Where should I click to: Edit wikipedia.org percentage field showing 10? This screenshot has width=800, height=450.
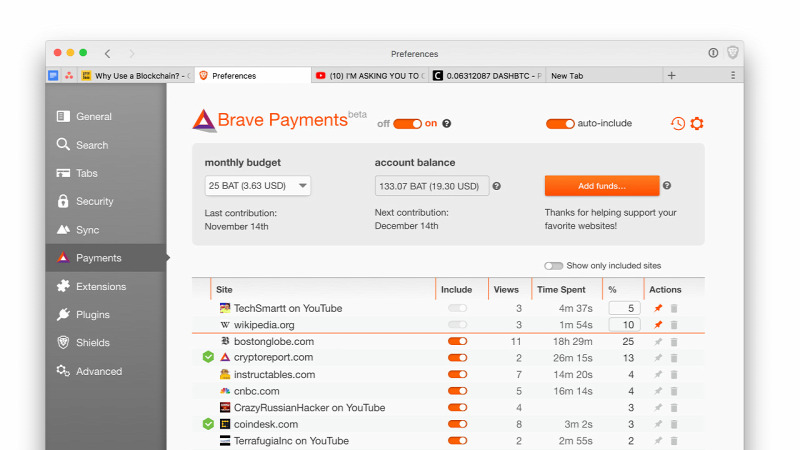coord(624,324)
